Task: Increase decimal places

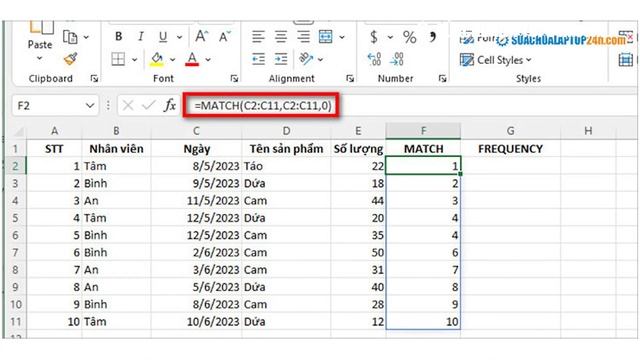Action: 374,60
